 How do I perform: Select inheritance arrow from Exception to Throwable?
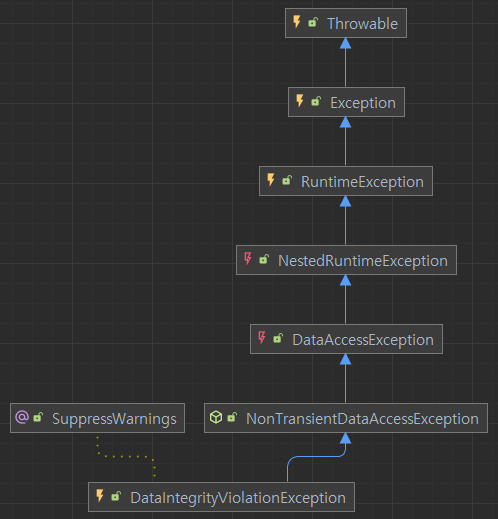tap(346, 63)
